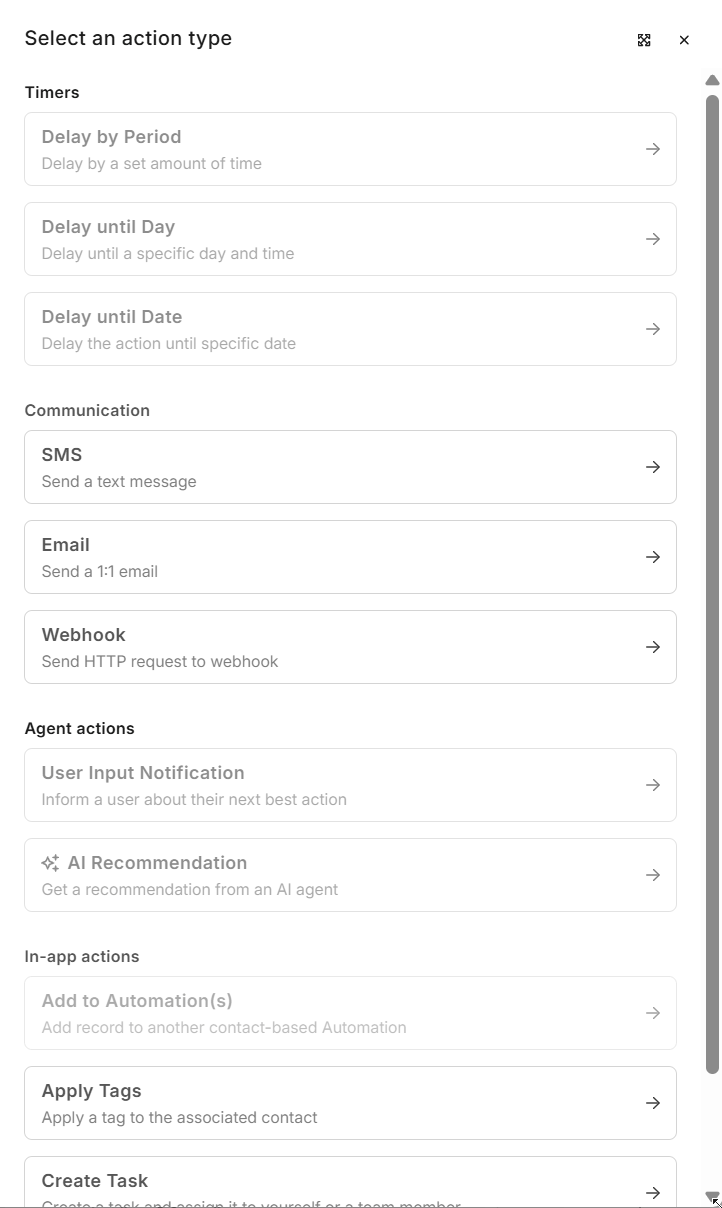Click the scrollbar down arrow
This screenshot has height=1208, width=722.
coord(712,1196)
